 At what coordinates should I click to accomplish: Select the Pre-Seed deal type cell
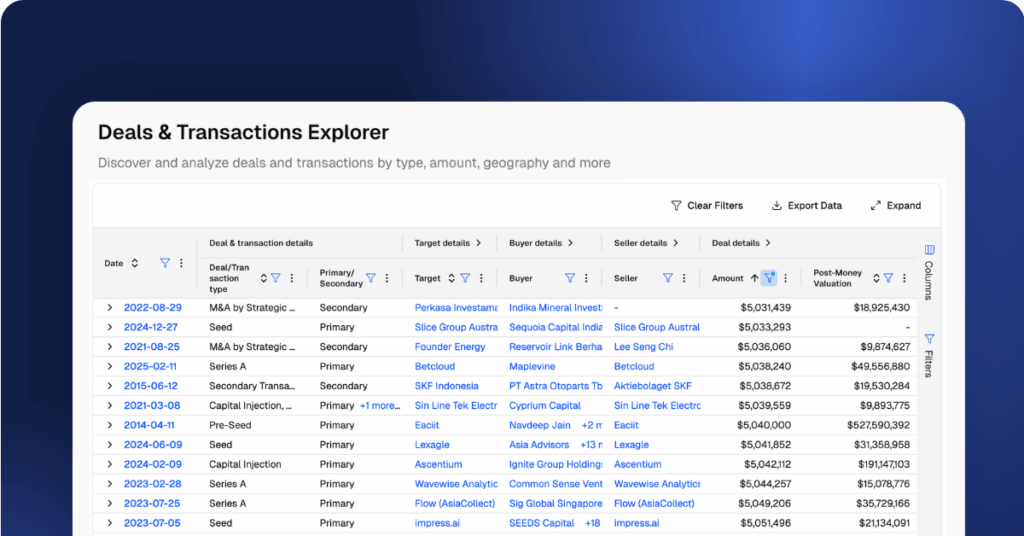click(x=230, y=425)
